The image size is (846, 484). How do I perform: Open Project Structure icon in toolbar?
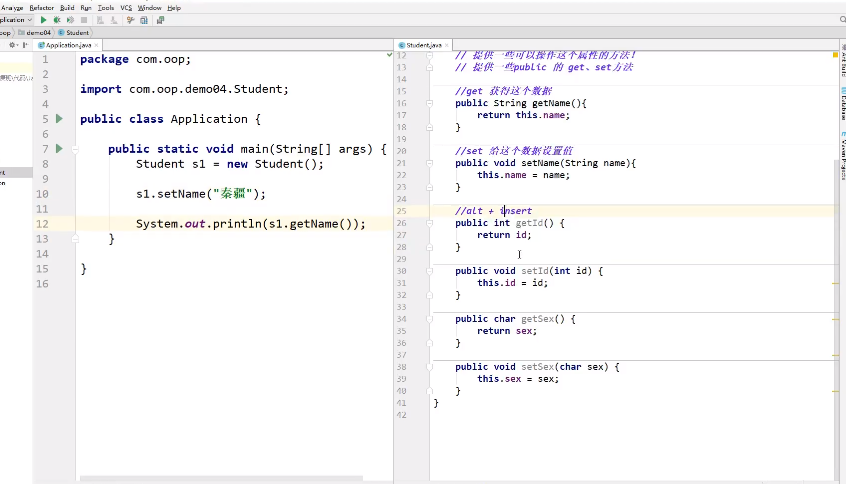click(x=144, y=20)
